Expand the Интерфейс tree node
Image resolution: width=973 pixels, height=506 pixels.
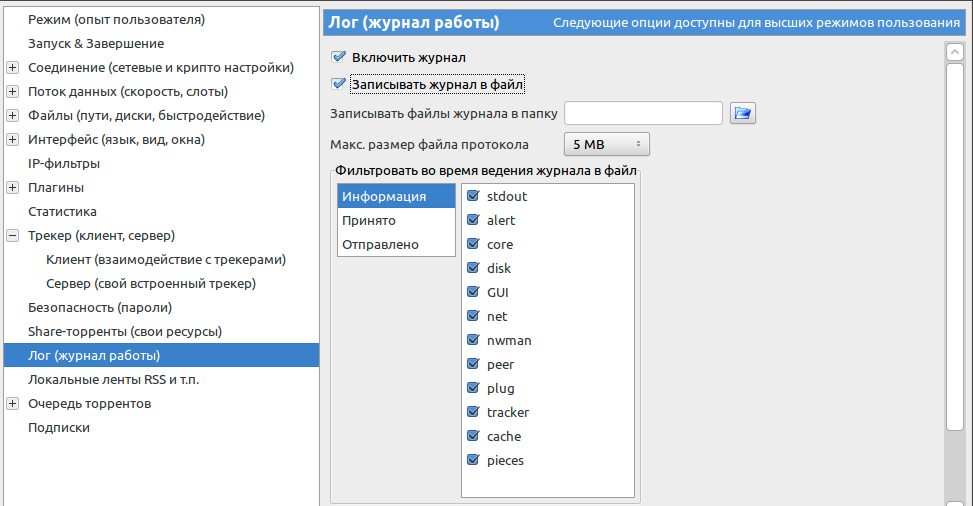click(x=12, y=139)
